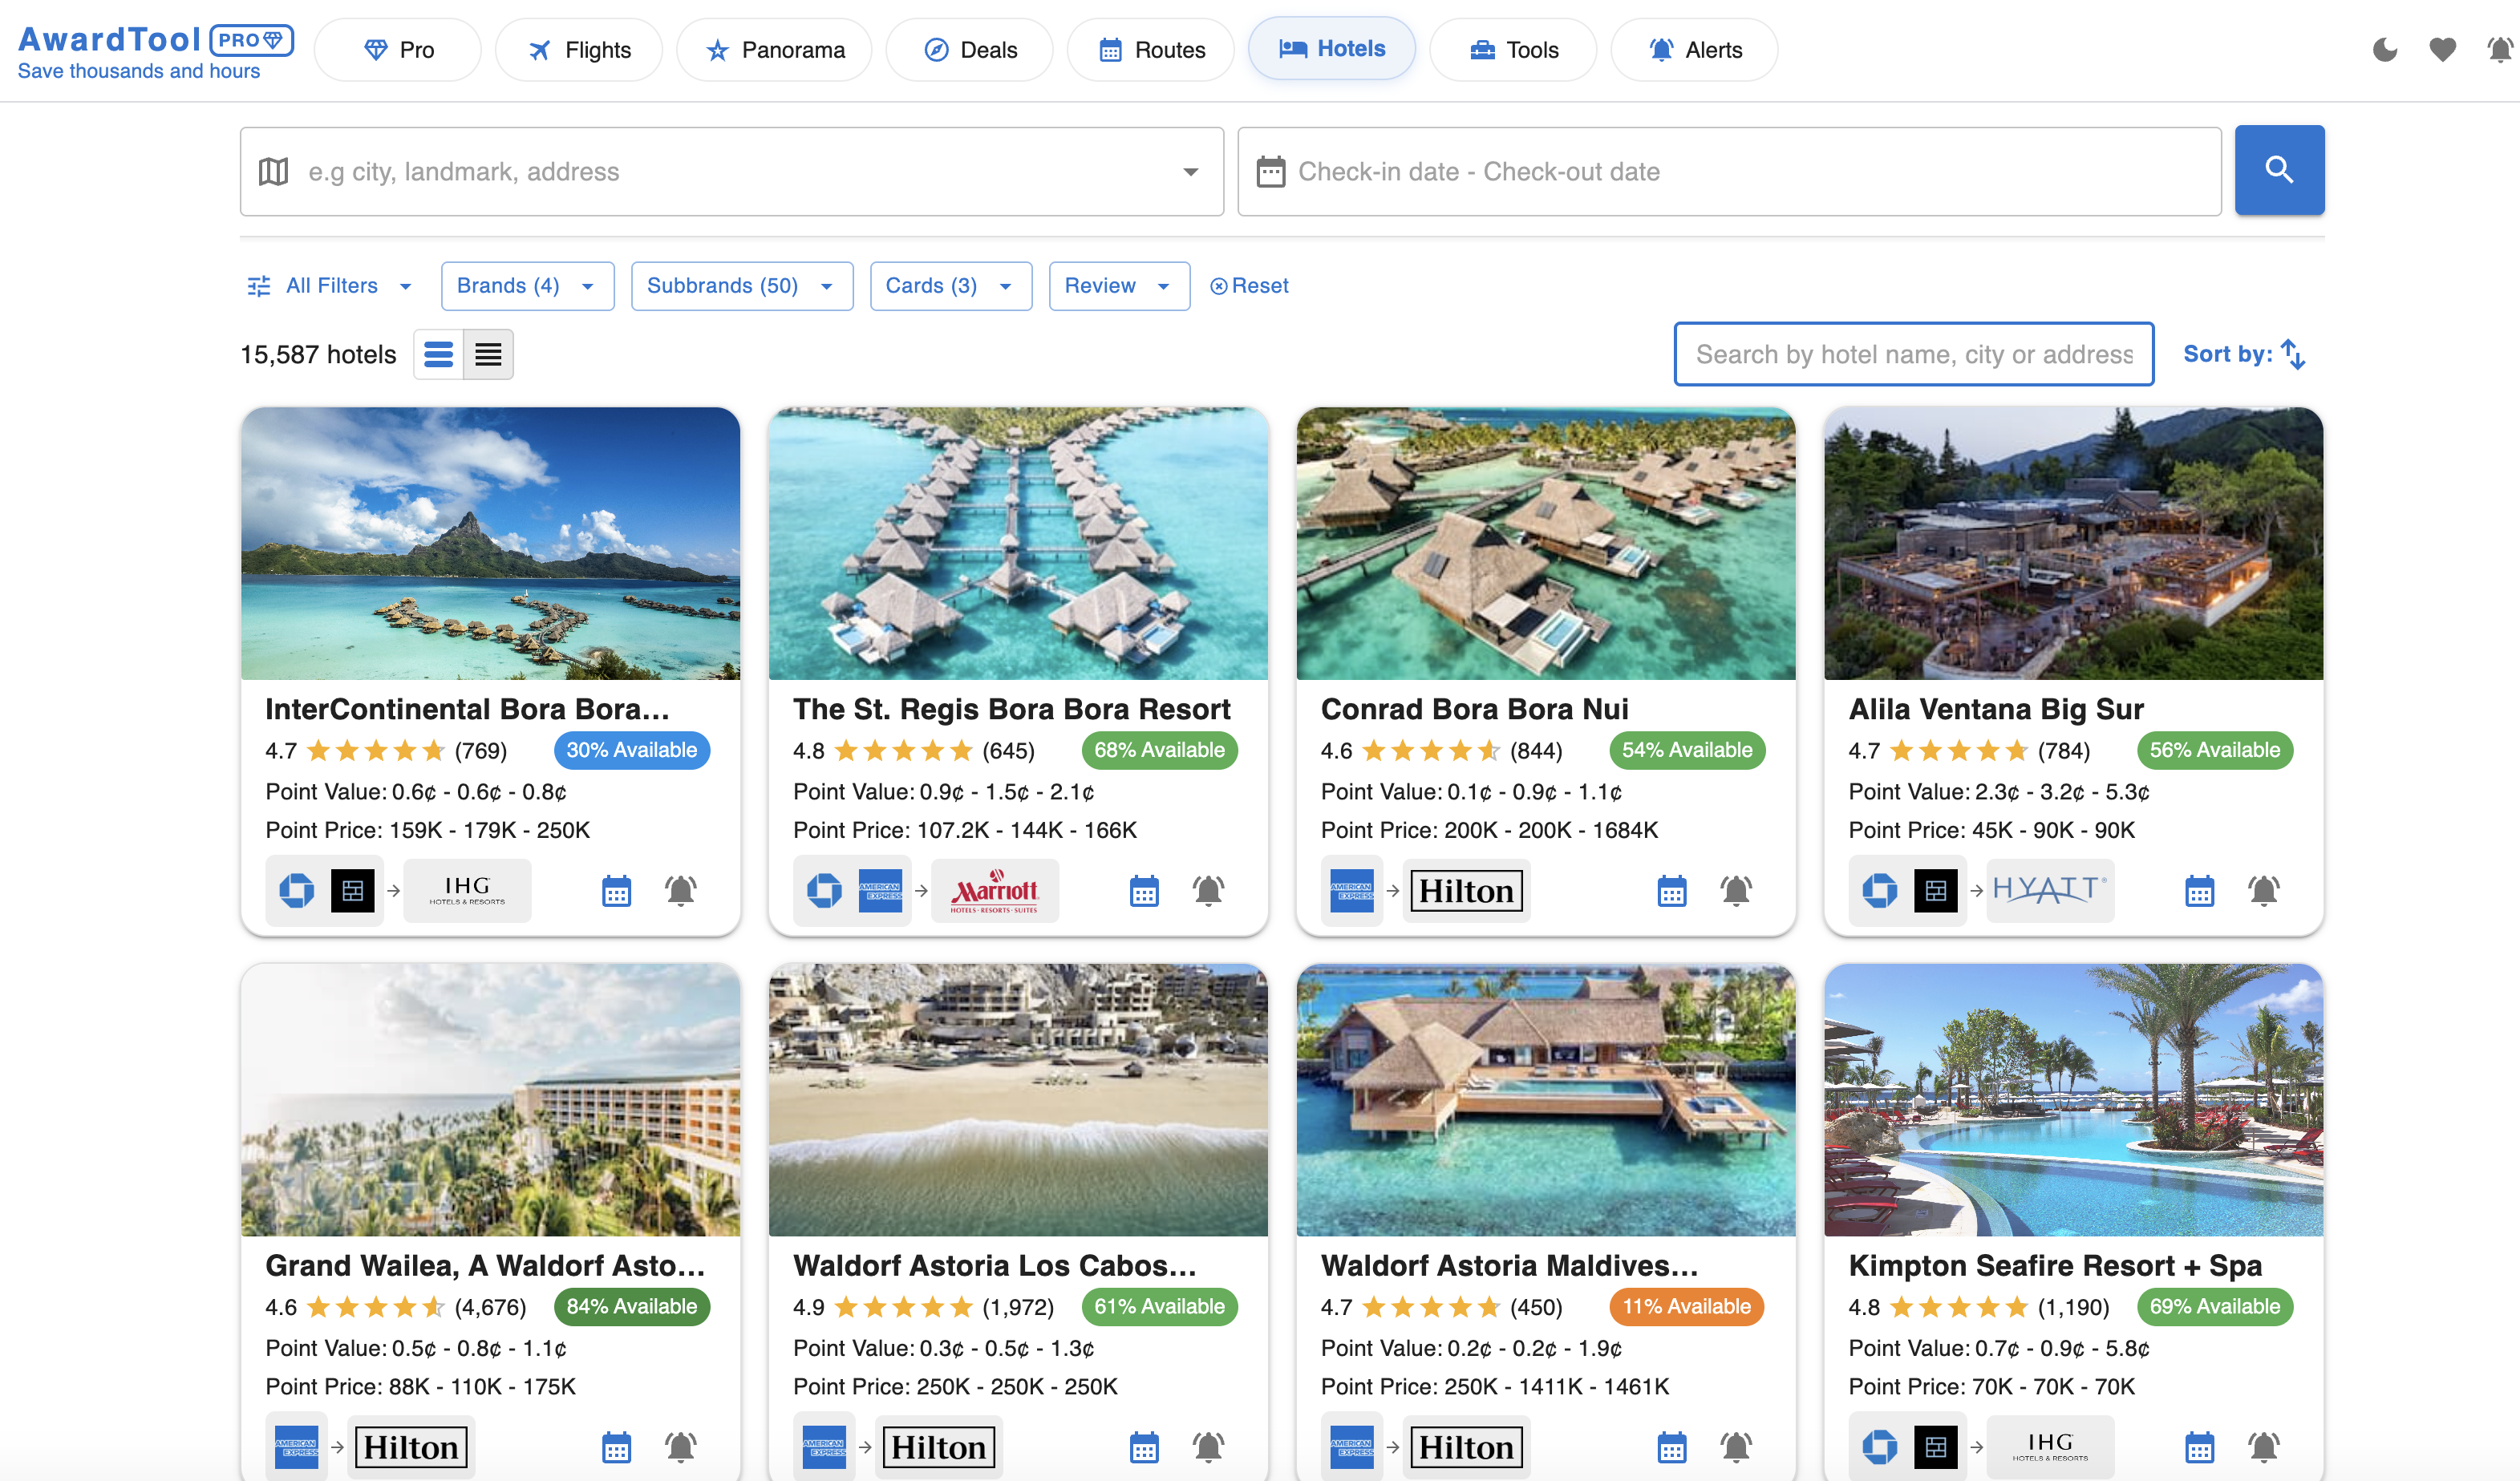Click the blue search magnifier button
The width and height of the screenshot is (2520, 1481).
2279,170
